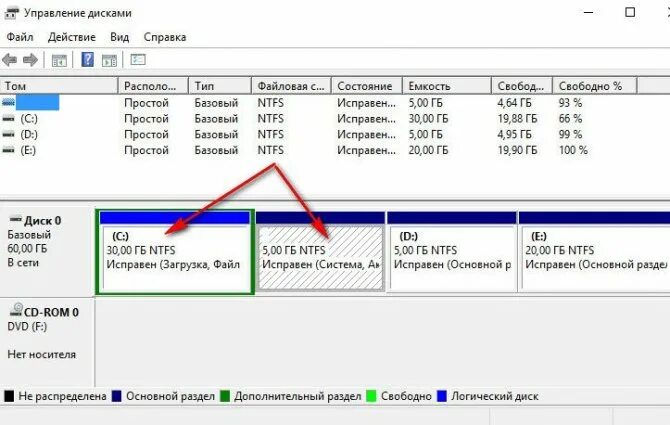Sort by the Располо... column header
Screen dimensions: 670x425
tap(153, 86)
